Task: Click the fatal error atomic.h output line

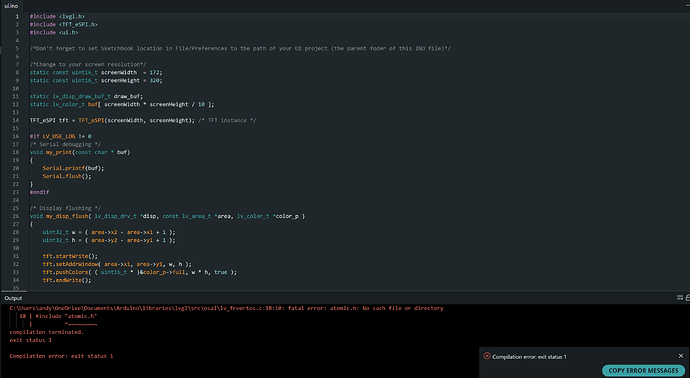Action: tap(226, 308)
